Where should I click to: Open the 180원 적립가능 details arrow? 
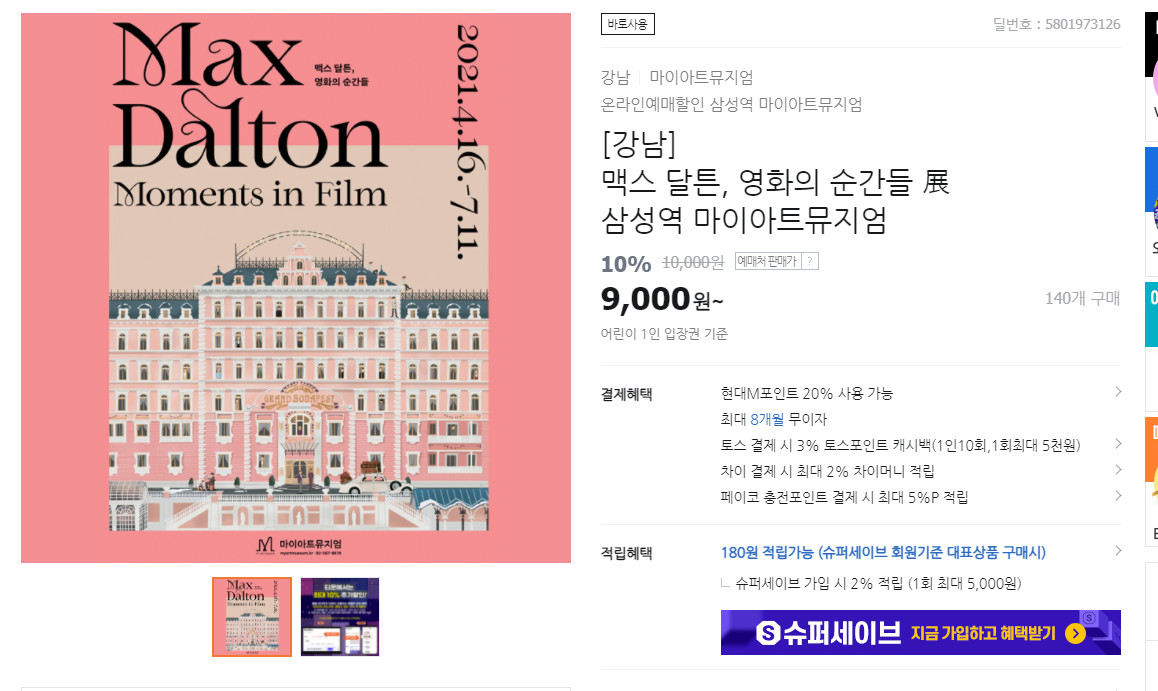coord(1118,551)
